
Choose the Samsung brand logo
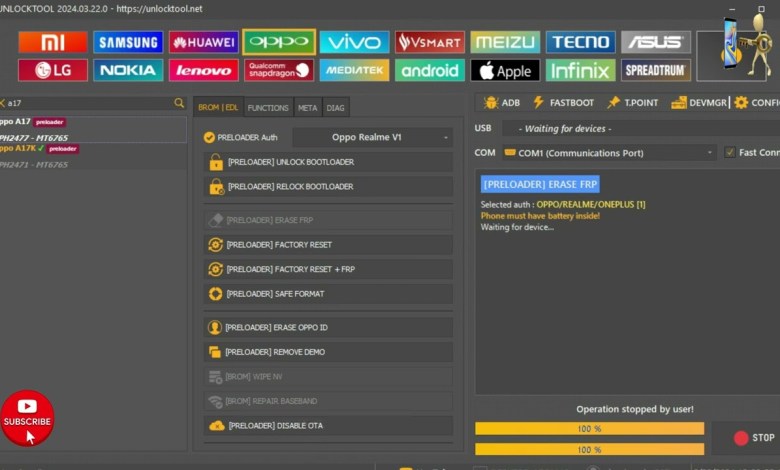[x=128, y=42]
